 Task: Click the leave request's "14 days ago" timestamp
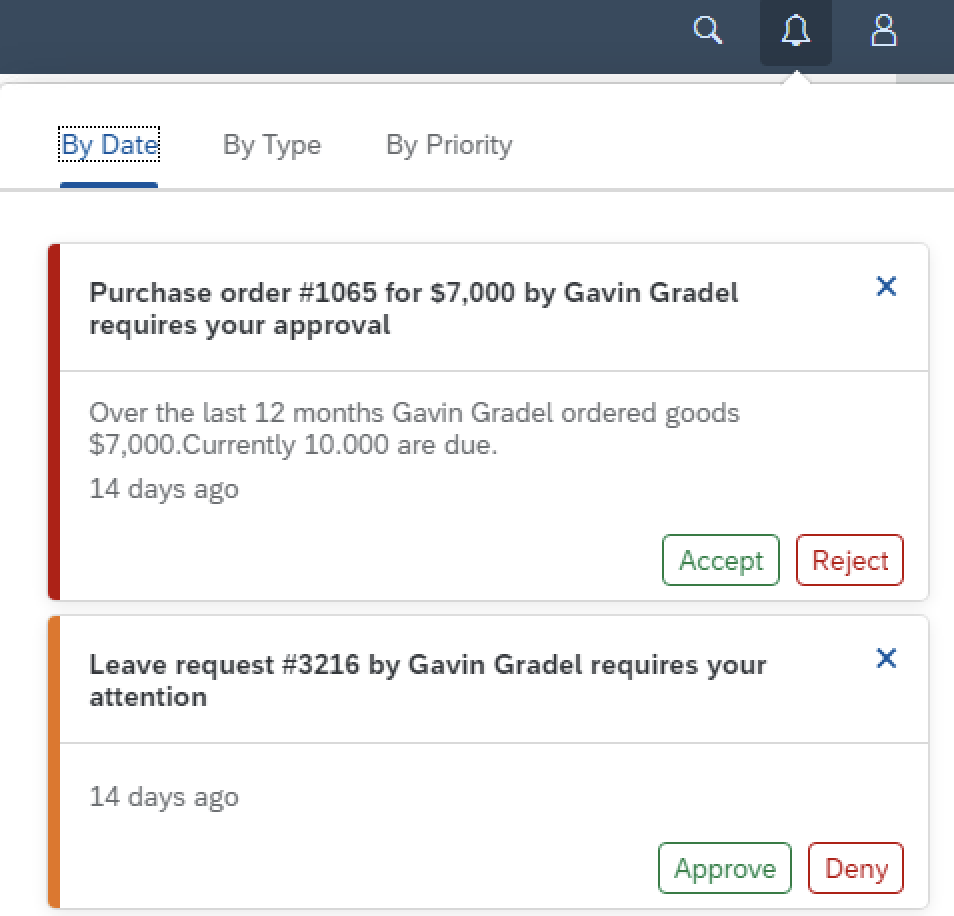pos(164,797)
